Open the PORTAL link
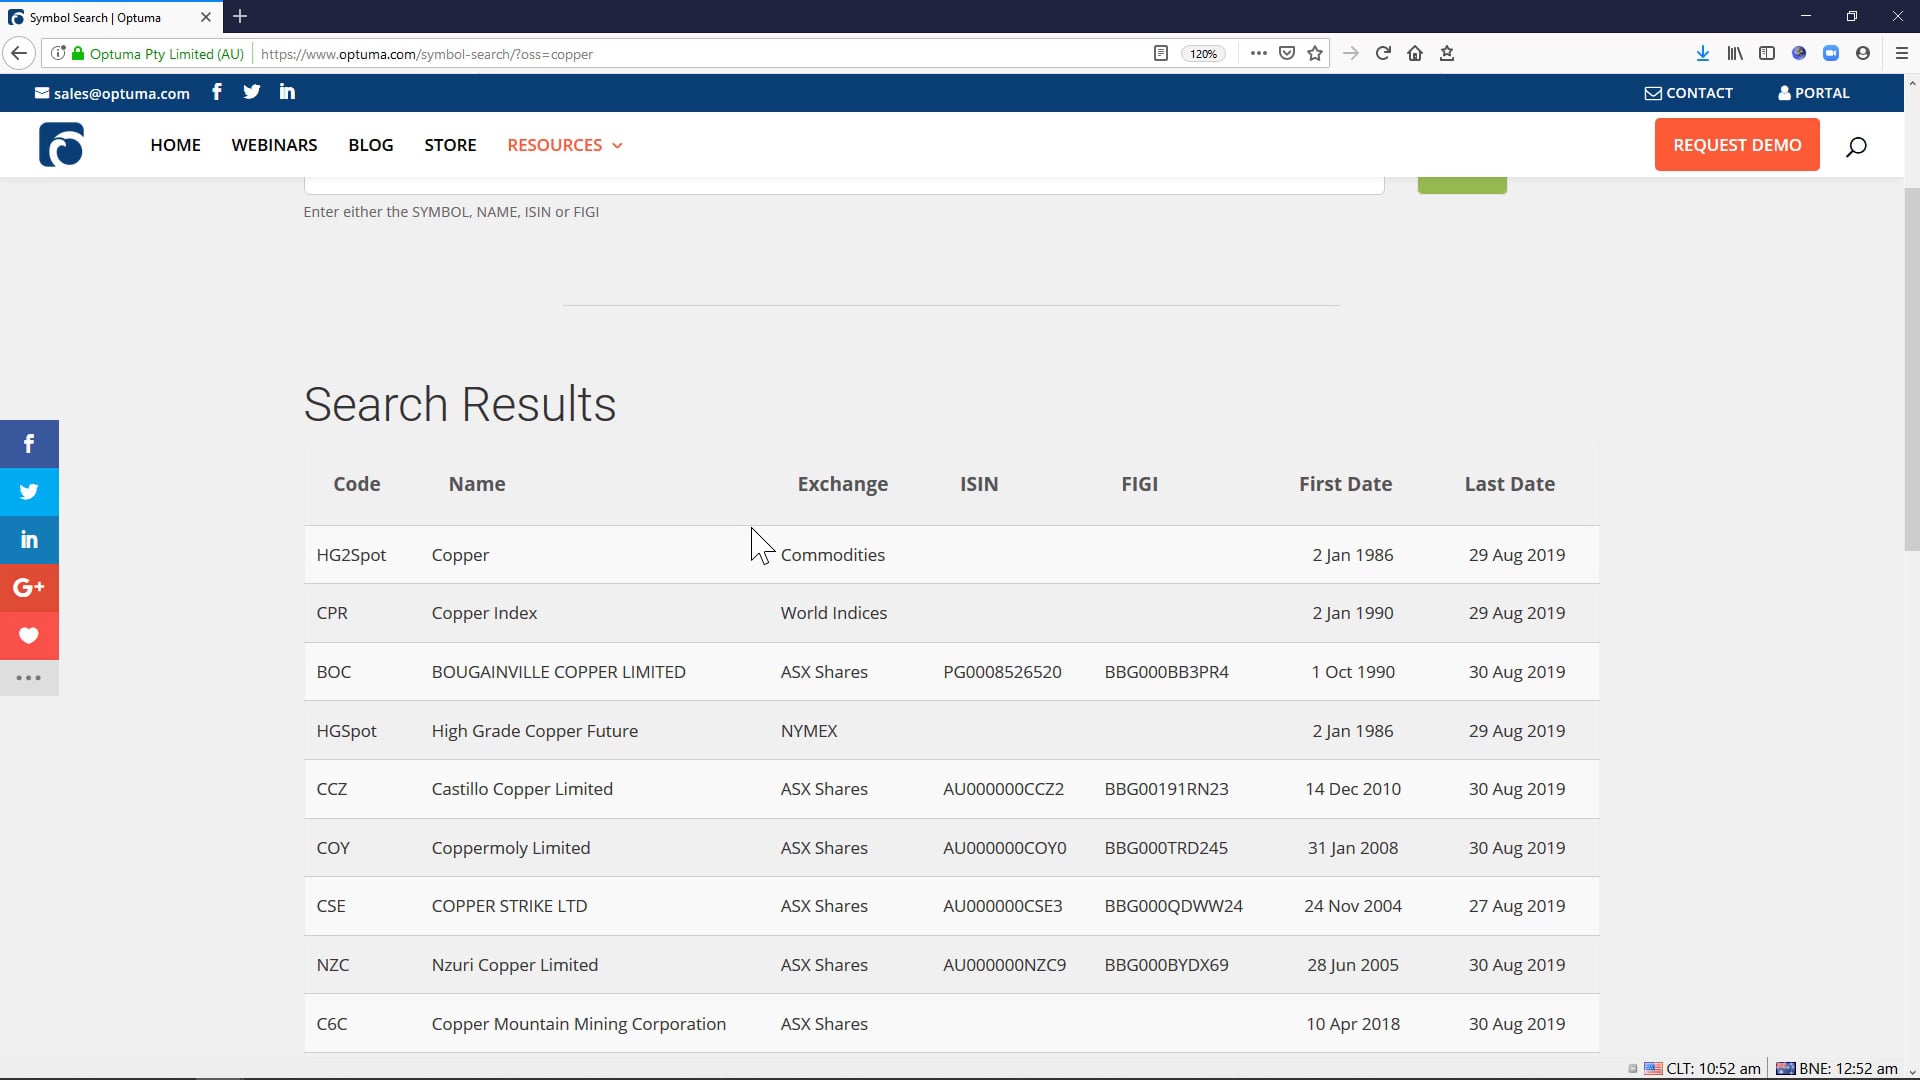This screenshot has width=1920, height=1080. (1814, 93)
